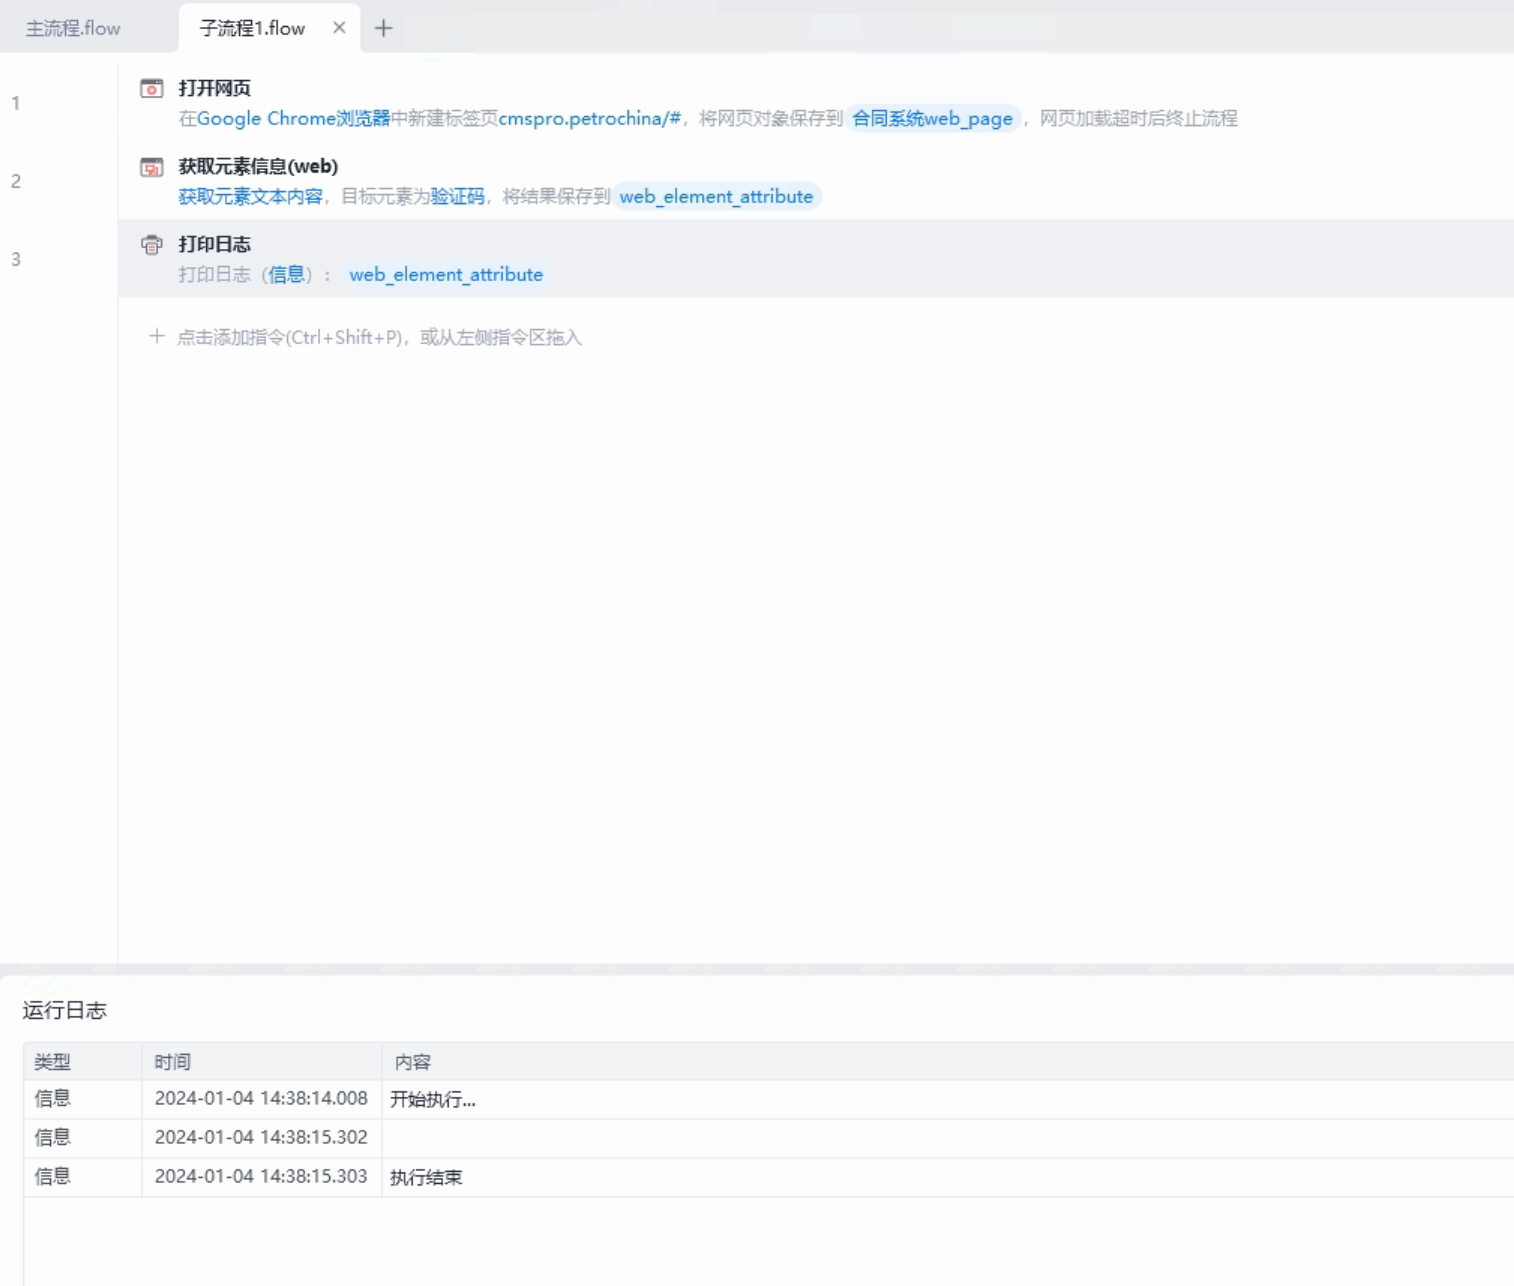Click the 打开网页 browser icon
Viewport: 1514px width, 1286px height.
[152, 89]
